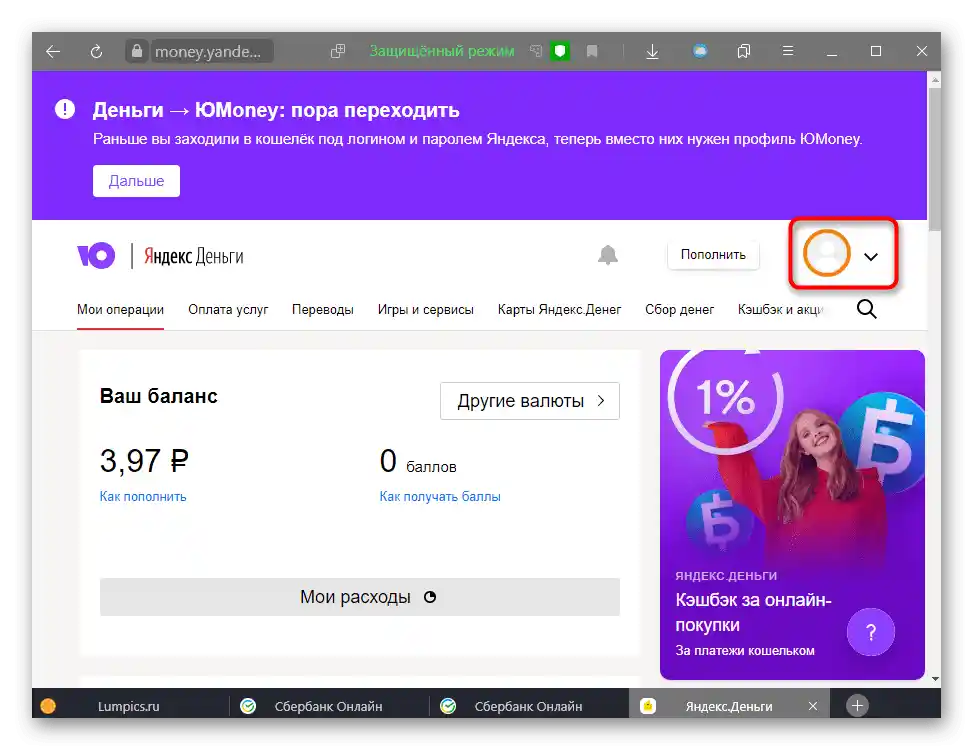973x750 pixels.
Task: Open the collections icon in toolbar
Action: [x=743, y=51]
